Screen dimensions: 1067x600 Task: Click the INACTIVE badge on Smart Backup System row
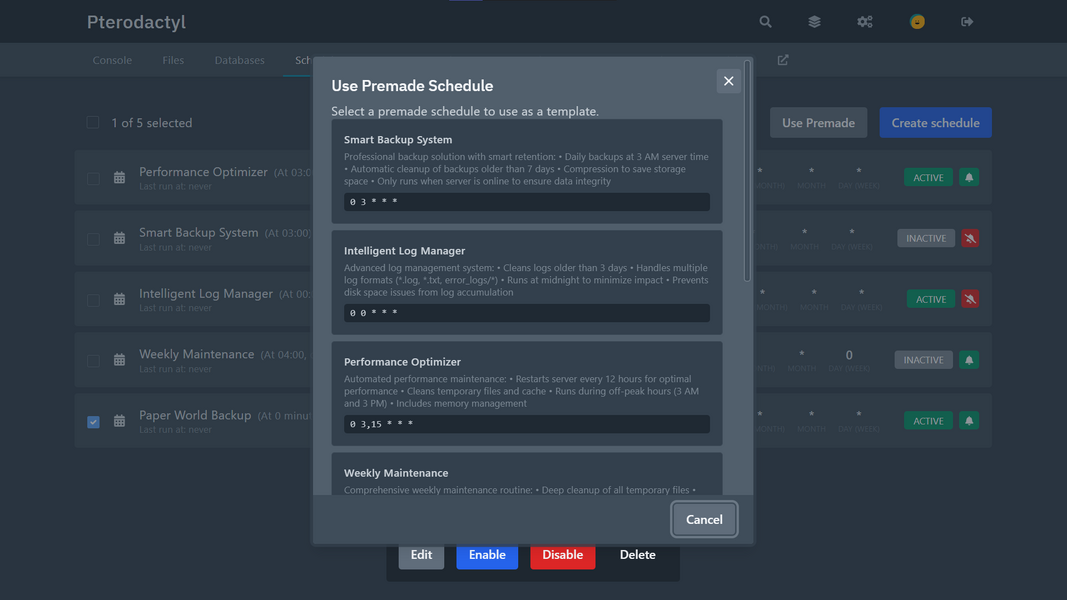click(926, 238)
